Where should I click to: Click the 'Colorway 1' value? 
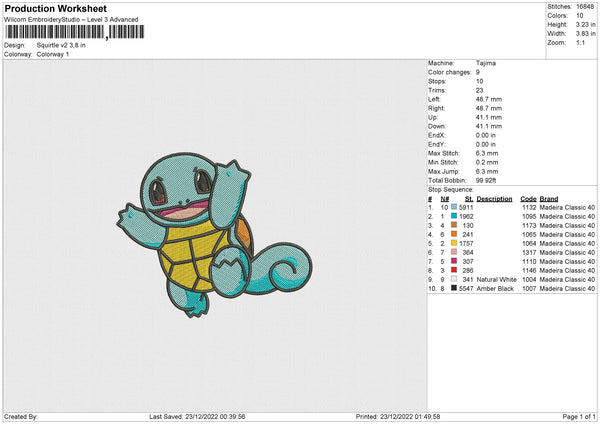[x=53, y=54]
